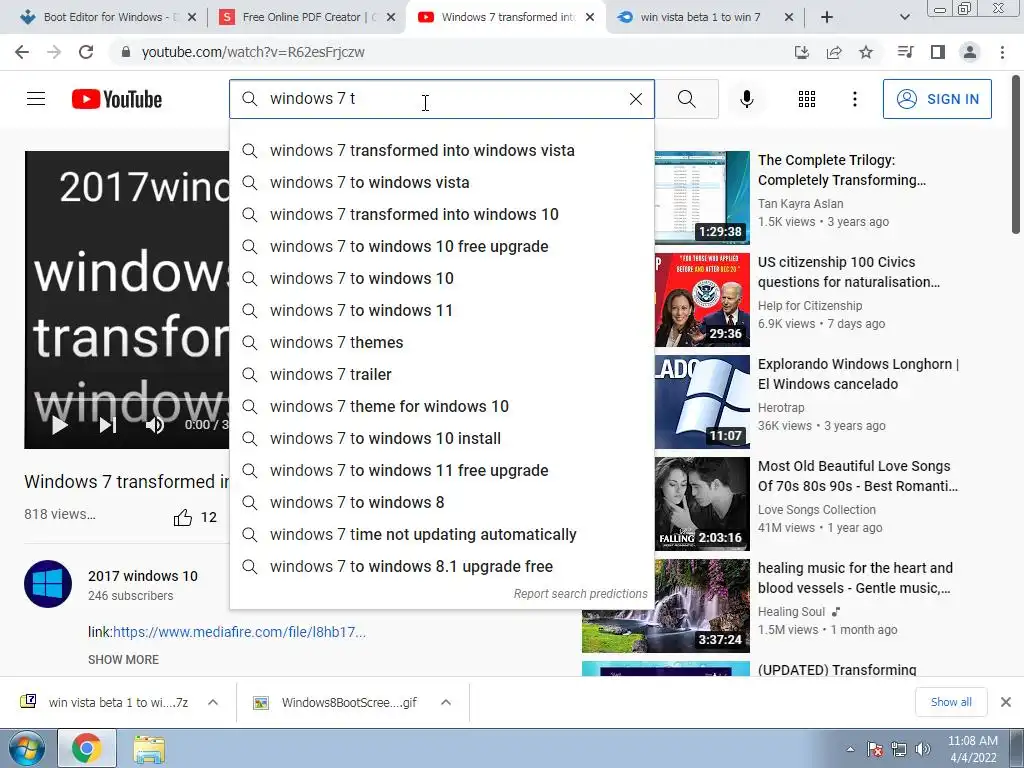Expand options for win vista beta 7z download
1024x768 pixels.
tap(213, 703)
